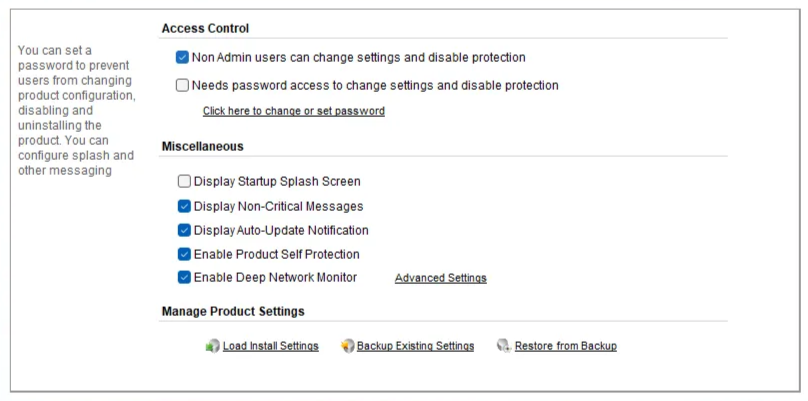Screen dimensions: 808x401
Task: Select the Load Install Settings link text
Action: coord(272,346)
